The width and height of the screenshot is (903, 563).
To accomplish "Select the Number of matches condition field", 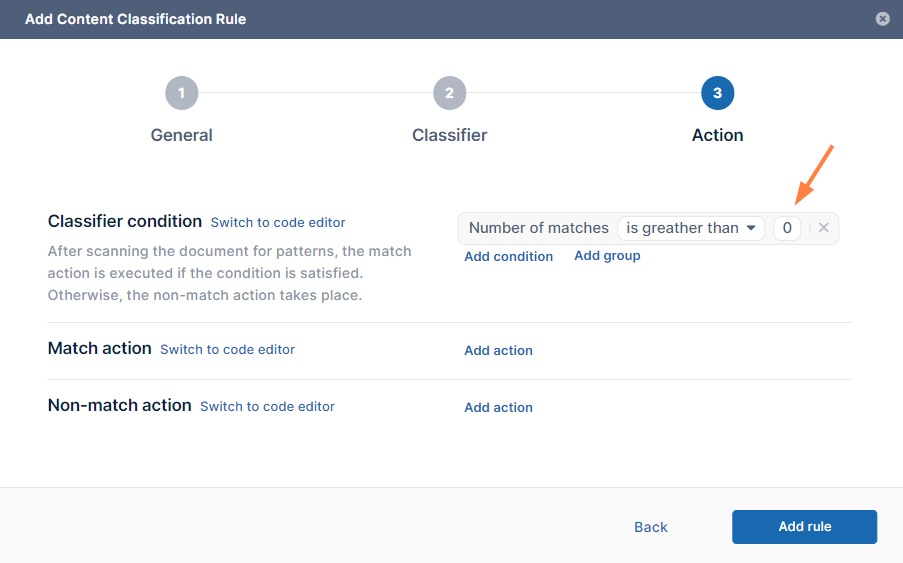I will pyautogui.click(x=538, y=228).
